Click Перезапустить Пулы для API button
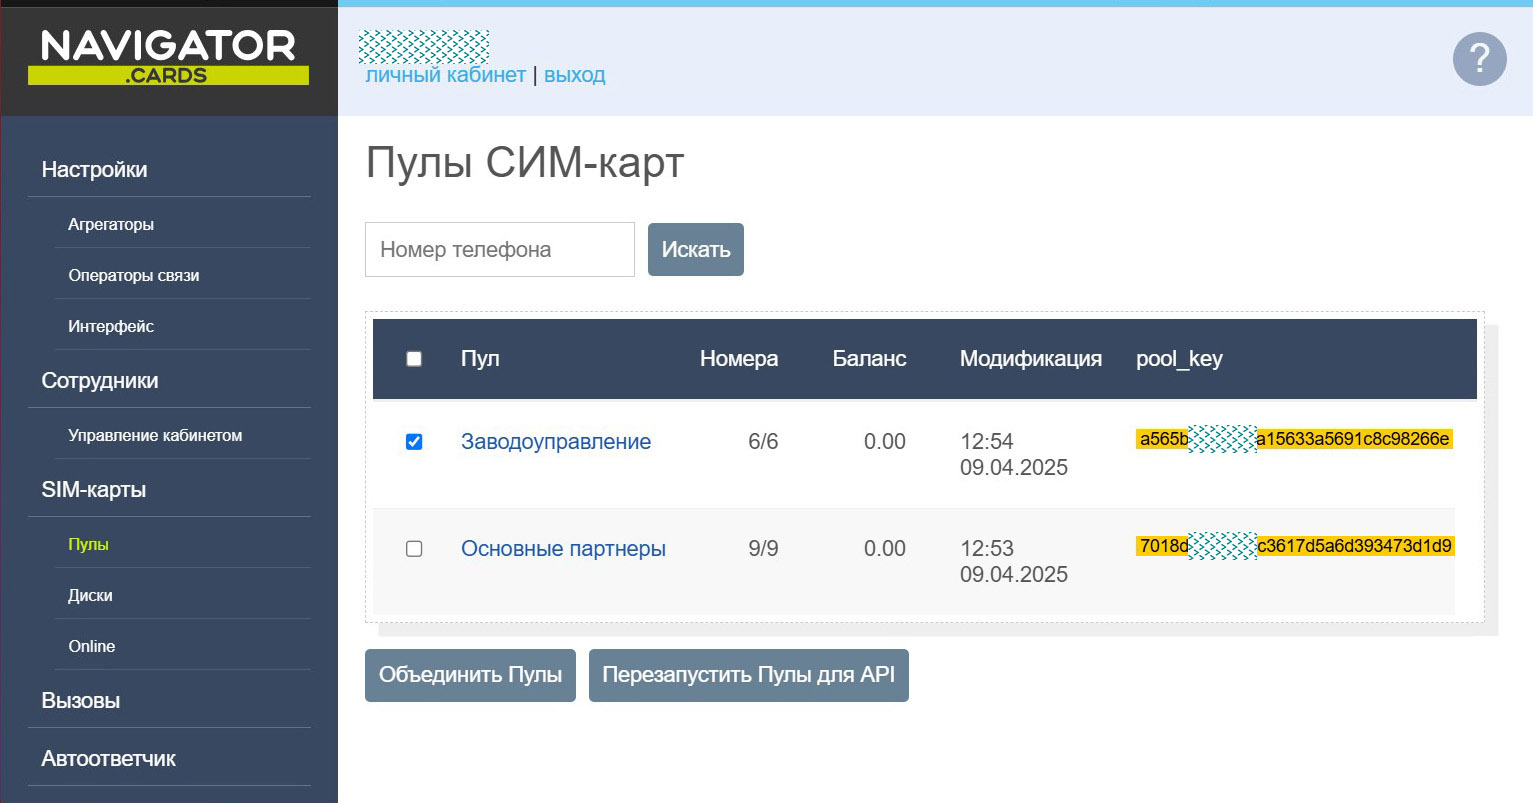The width and height of the screenshot is (1533, 803). 748,675
